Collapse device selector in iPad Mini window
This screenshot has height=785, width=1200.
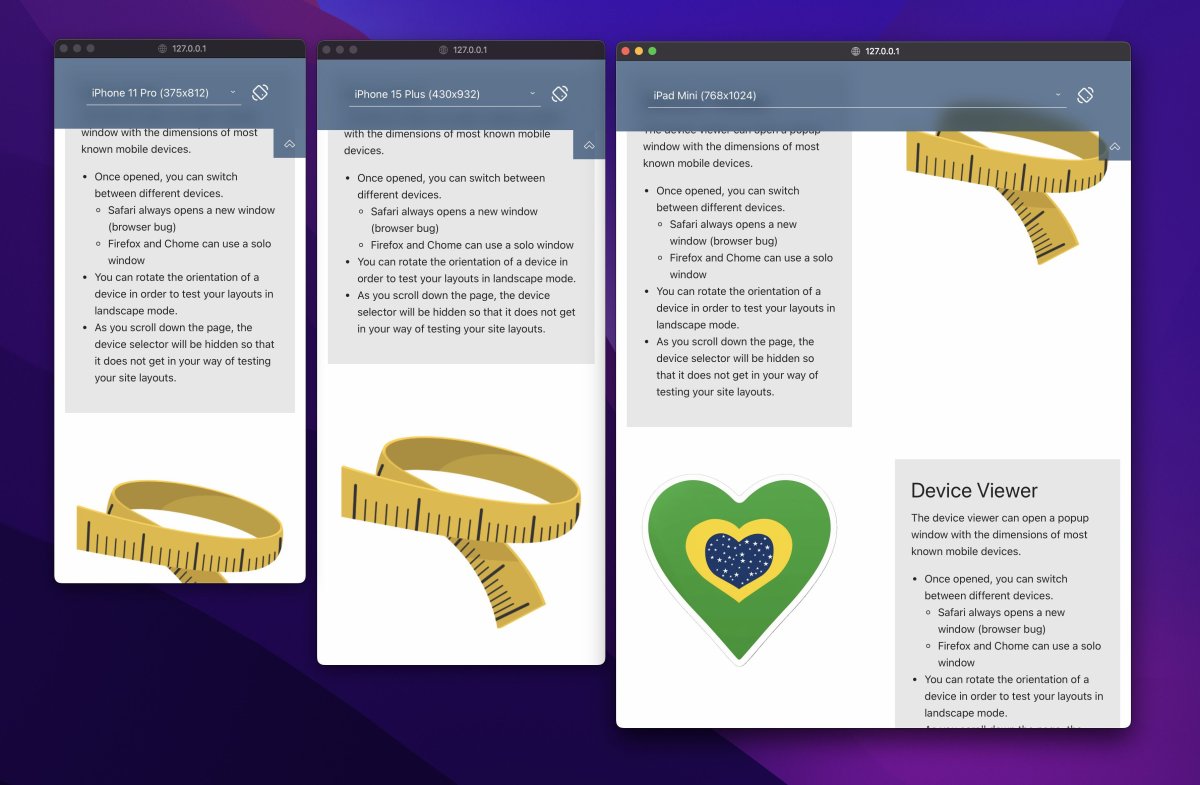click(x=1116, y=146)
